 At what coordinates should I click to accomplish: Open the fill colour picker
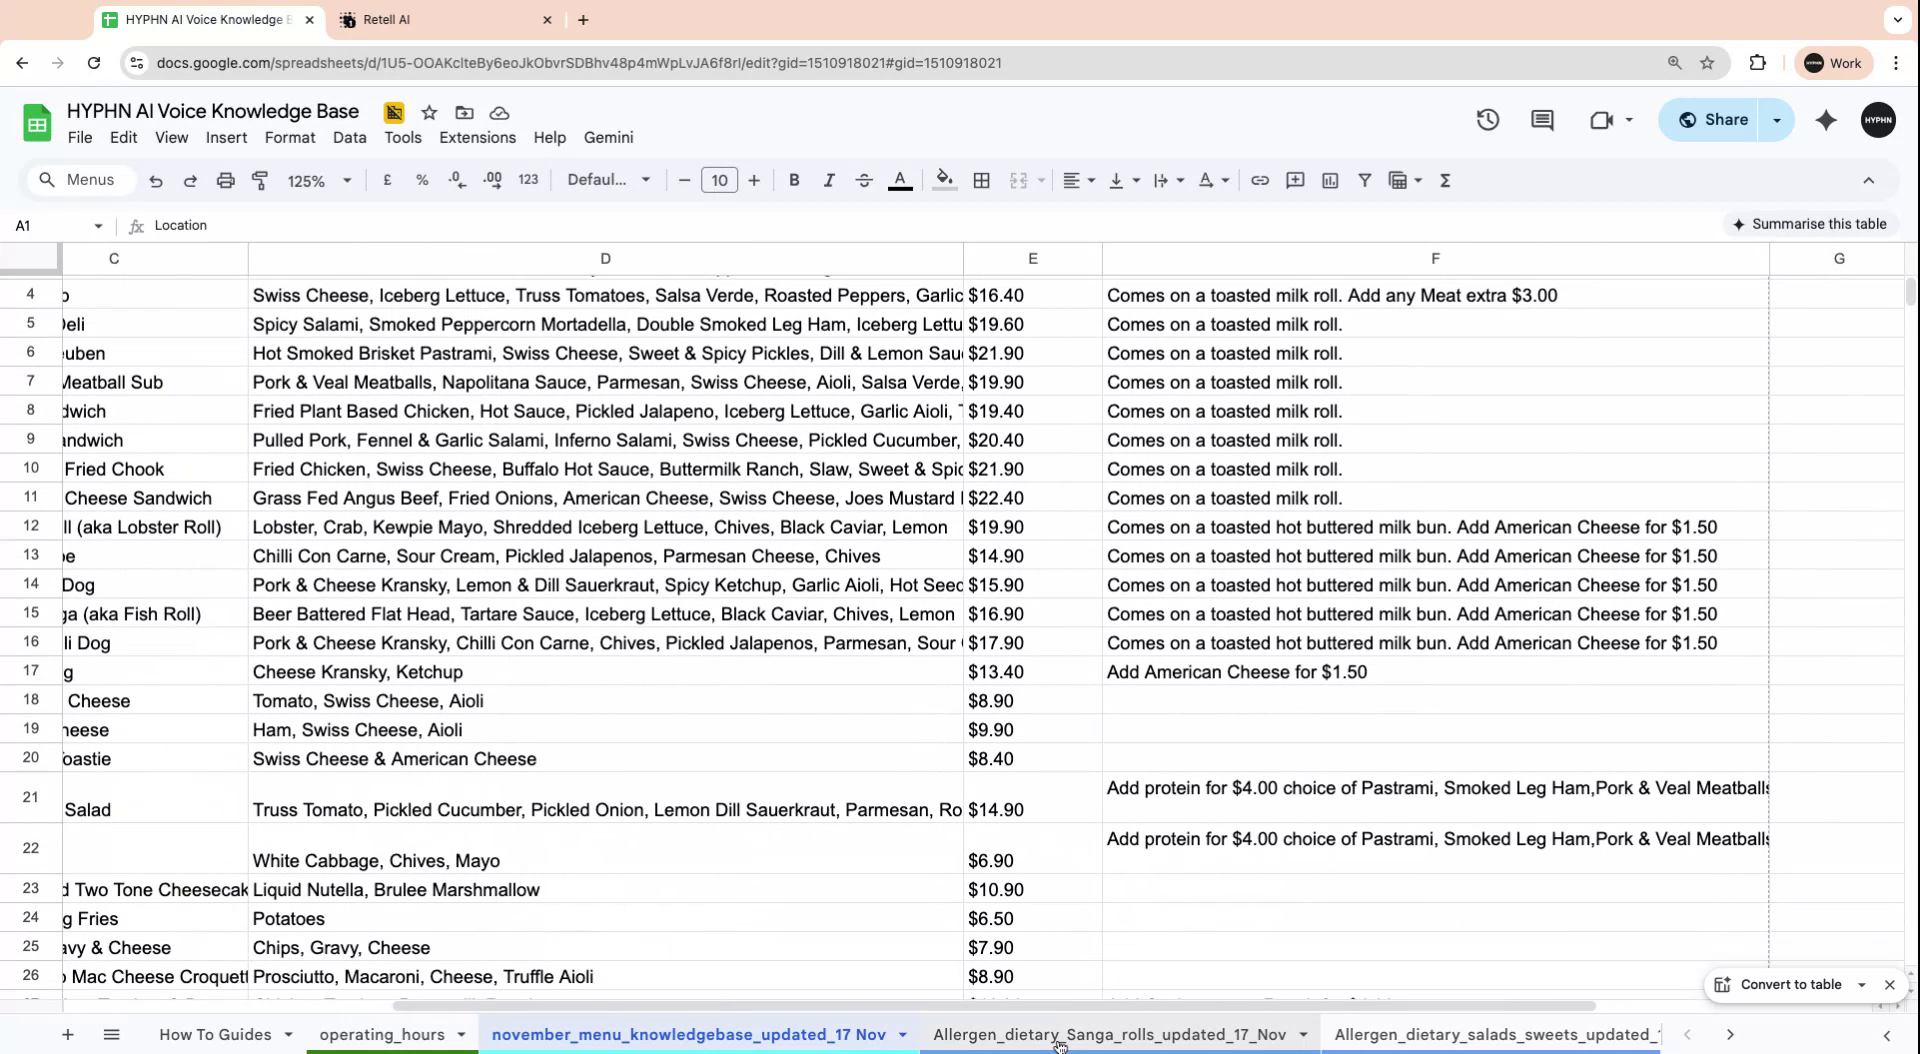coord(943,180)
